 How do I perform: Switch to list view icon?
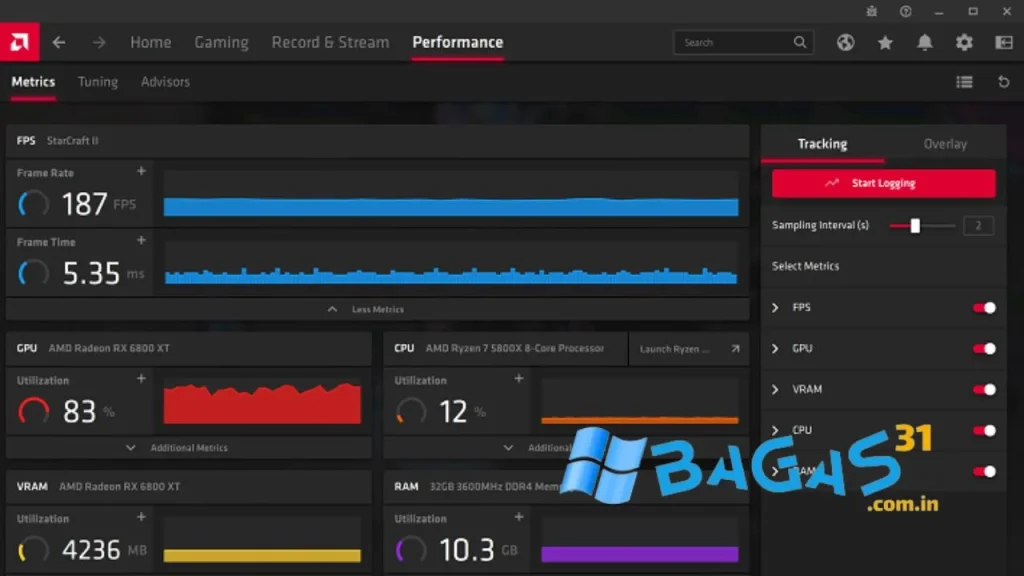965,82
